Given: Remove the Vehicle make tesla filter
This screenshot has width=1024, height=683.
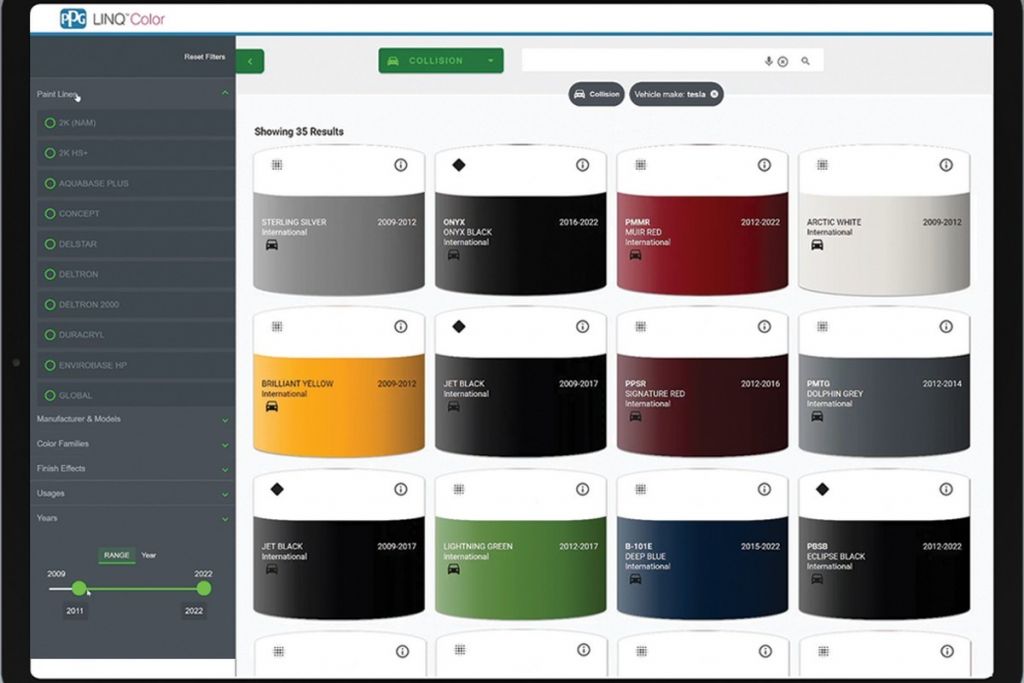Looking at the screenshot, I should (714, 94).
